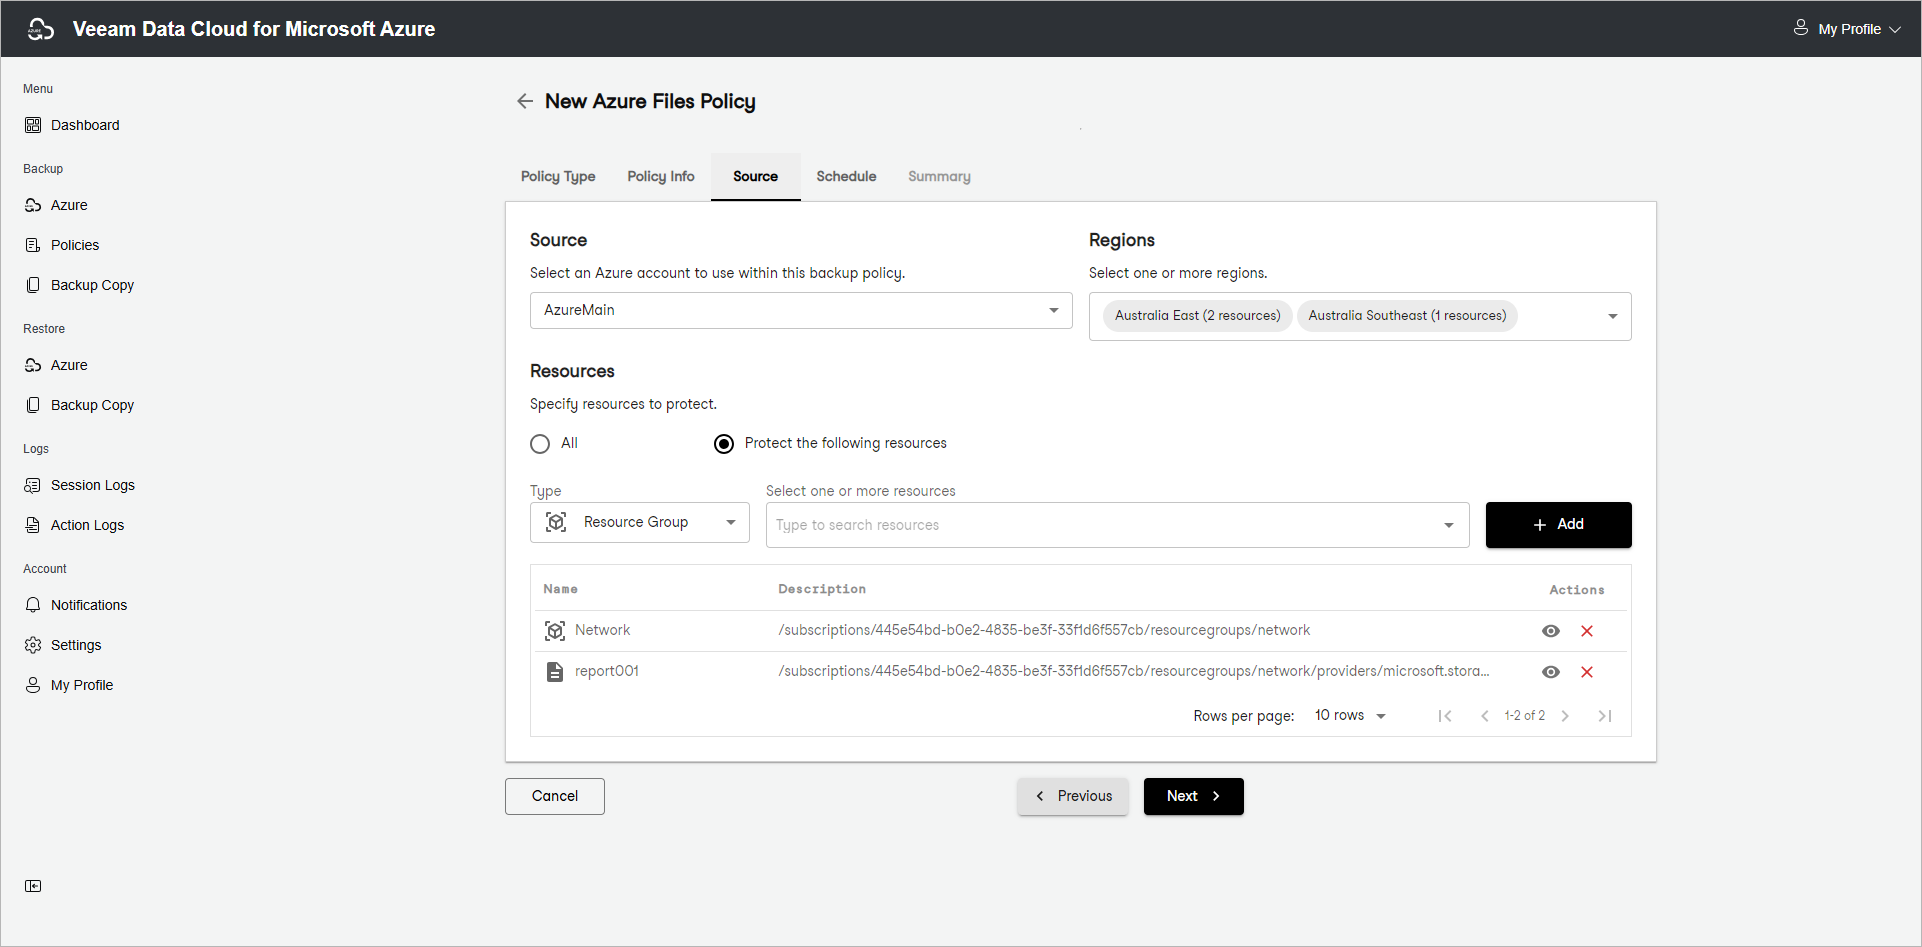Remove the report001 resource with red X
Screen dimensions: 1922x947
pos(1587,672)
